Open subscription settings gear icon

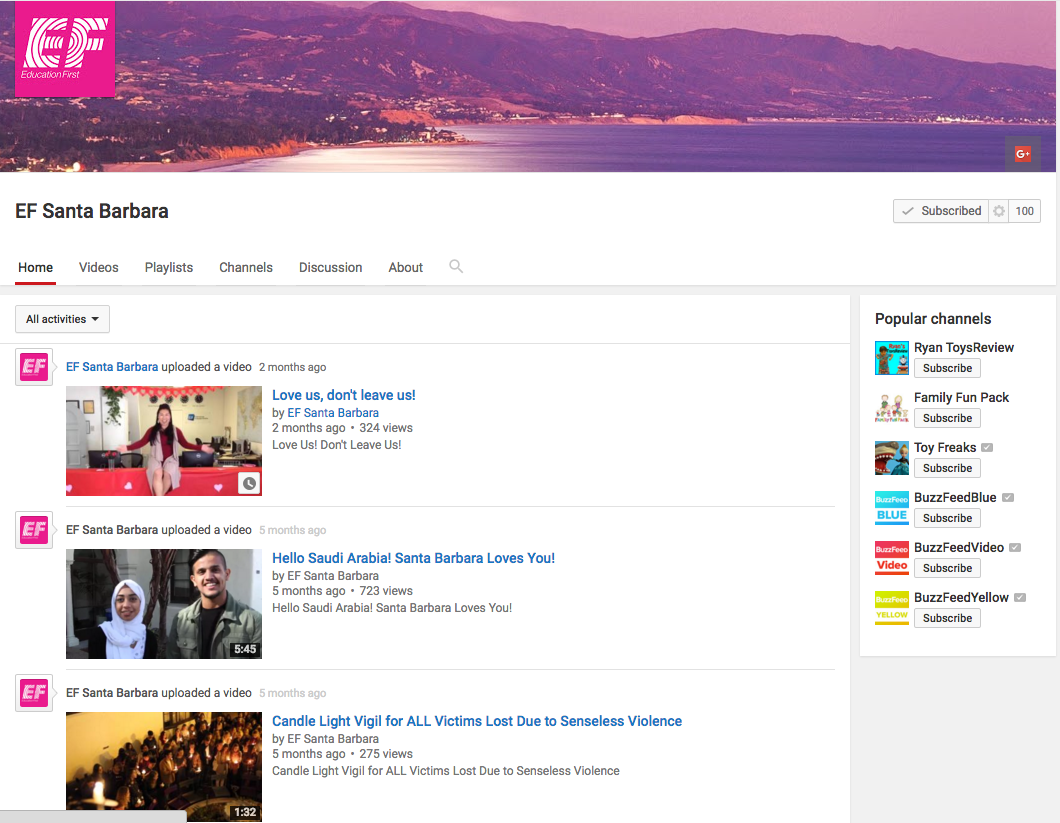[x=998, y=211]
